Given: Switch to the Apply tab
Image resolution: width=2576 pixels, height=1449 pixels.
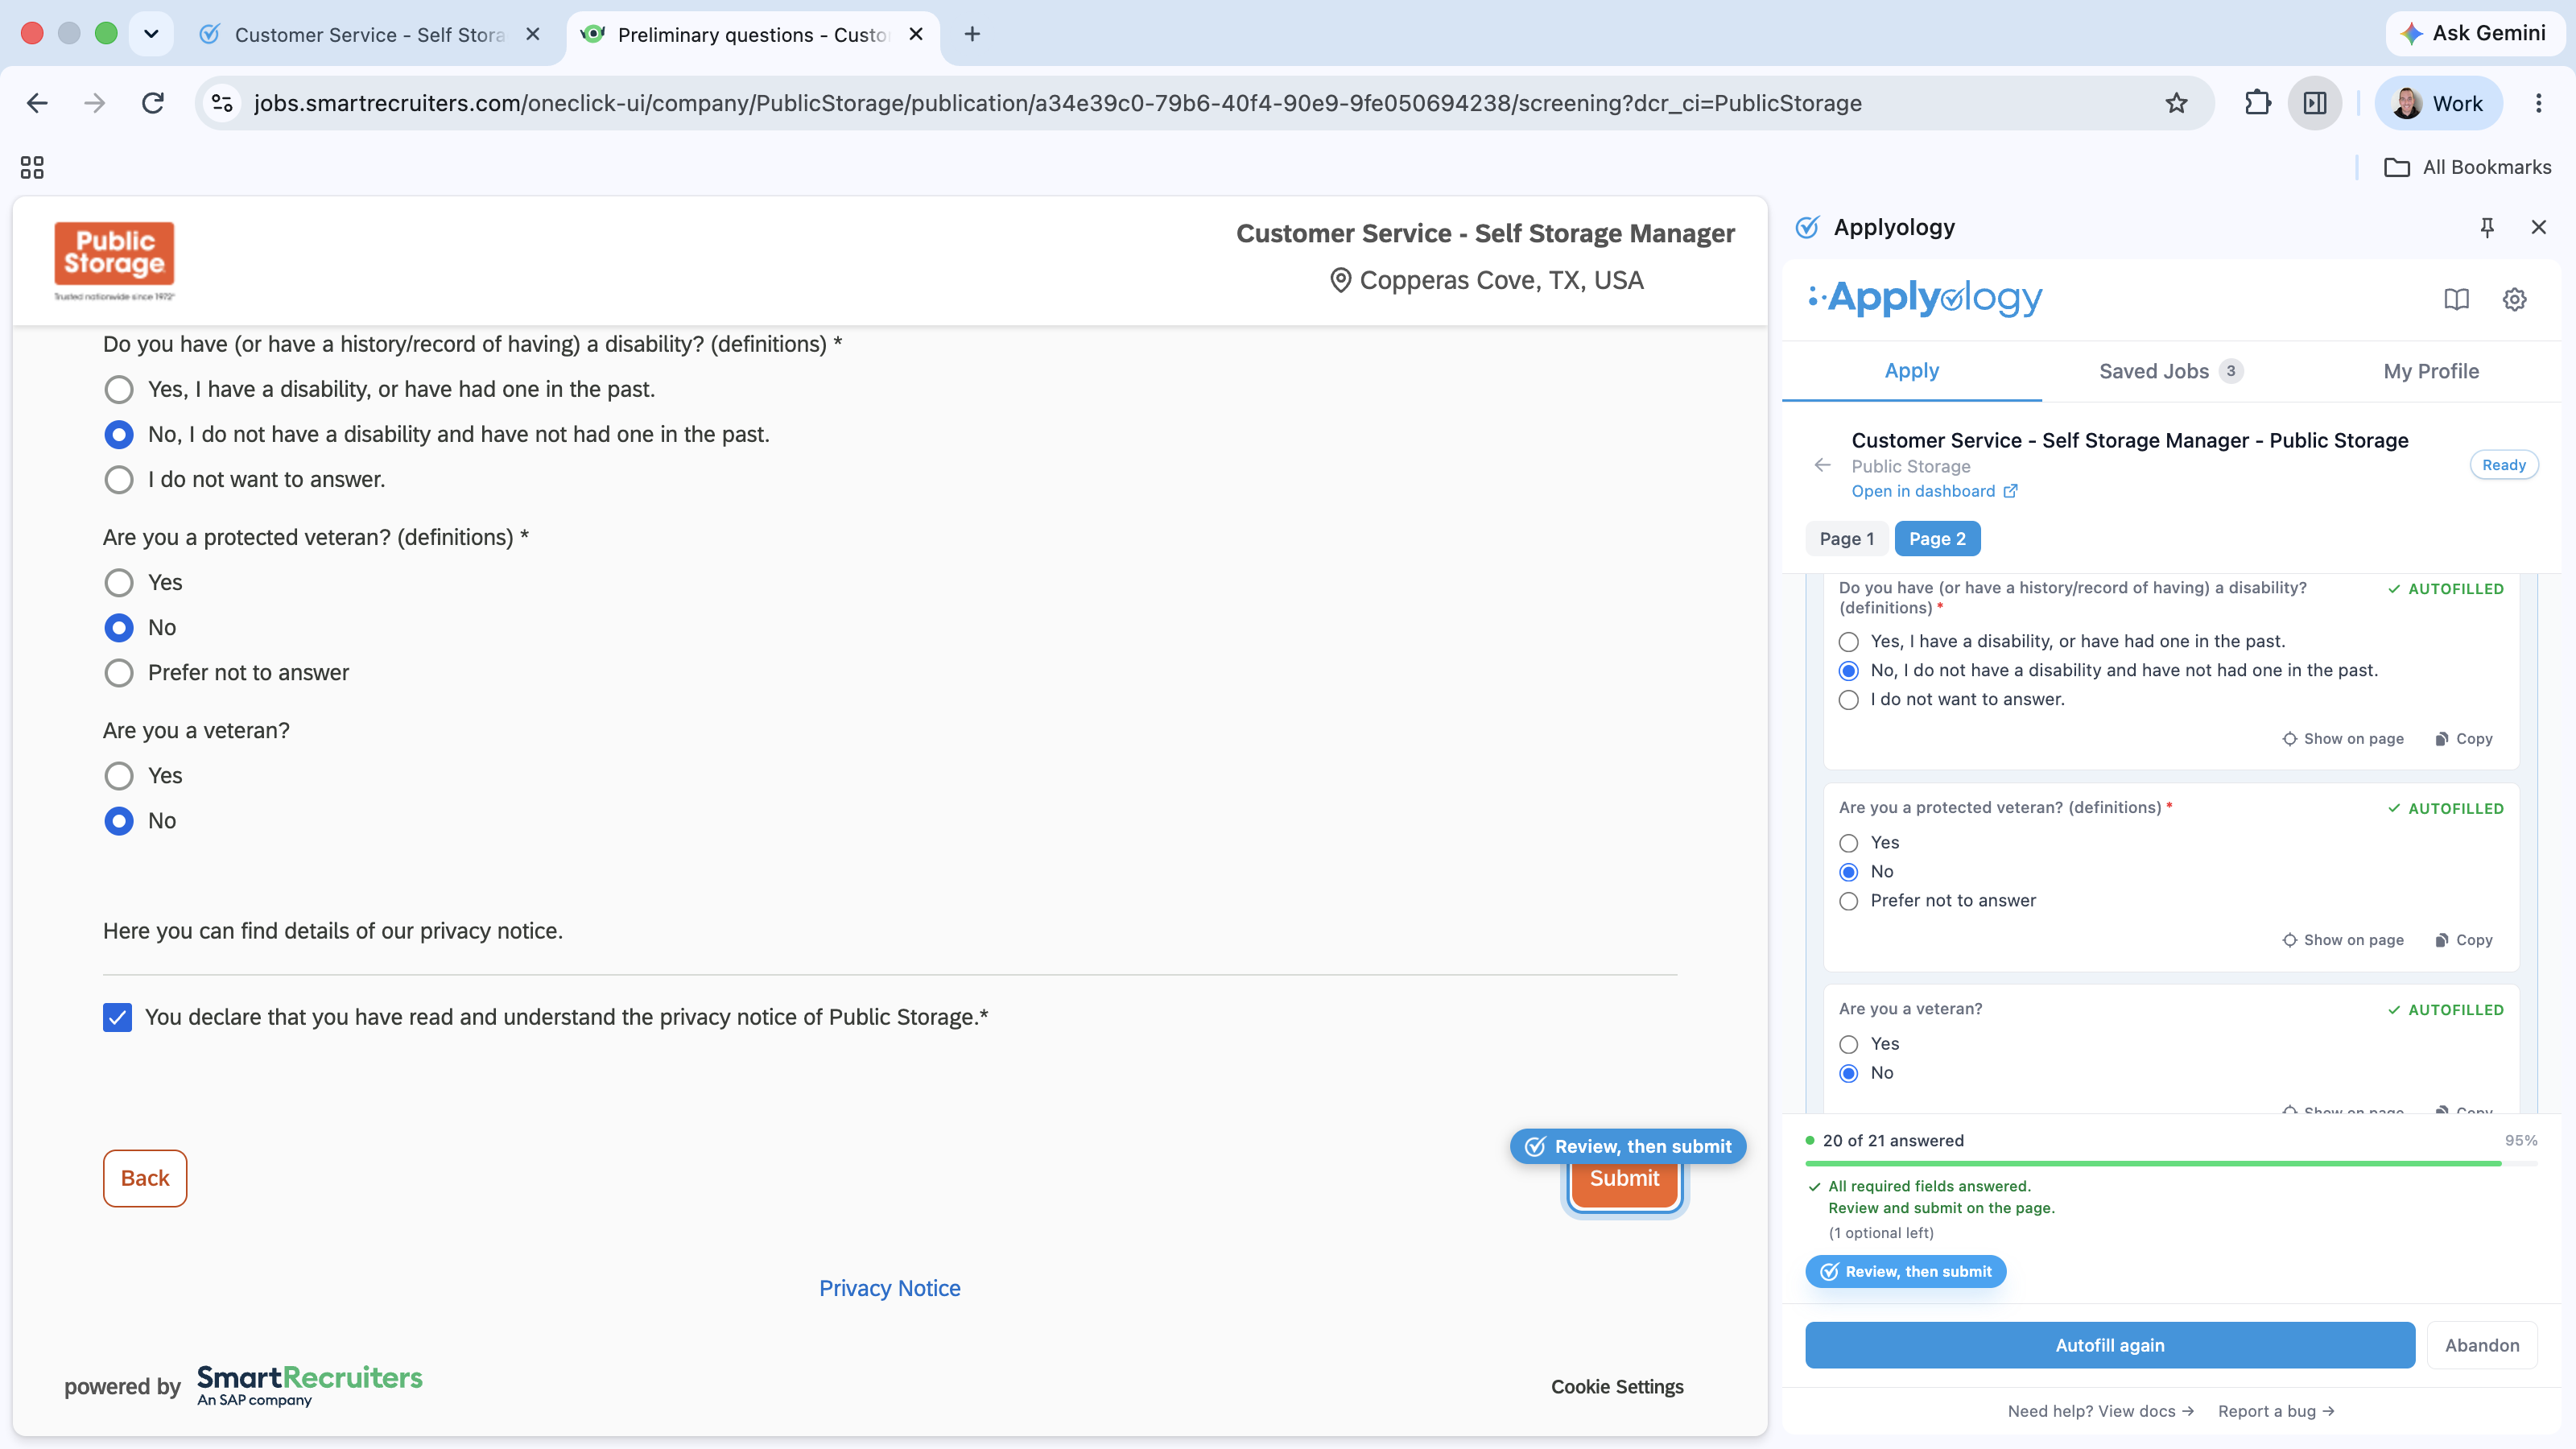Looking at the screenshot, I should click(x=1911, y=371).
